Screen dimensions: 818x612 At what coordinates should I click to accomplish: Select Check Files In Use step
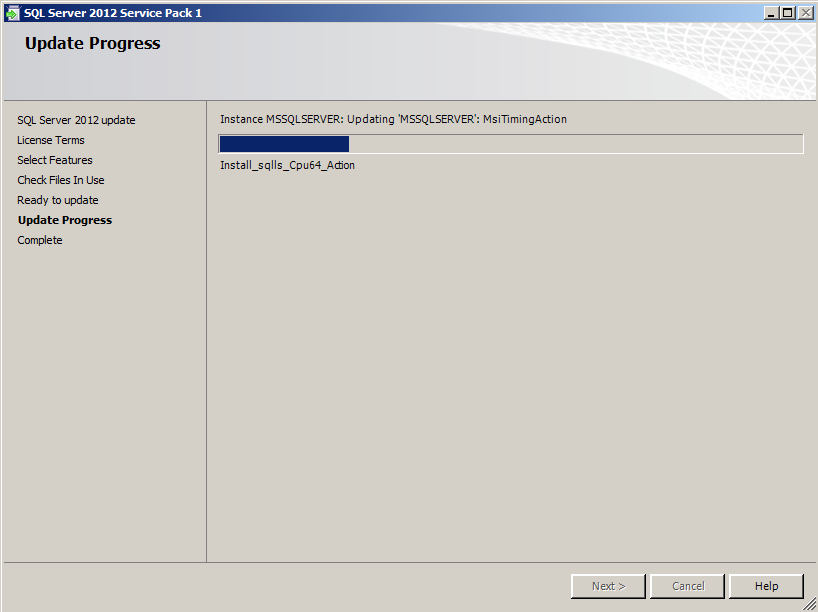(x=61, y=180)
